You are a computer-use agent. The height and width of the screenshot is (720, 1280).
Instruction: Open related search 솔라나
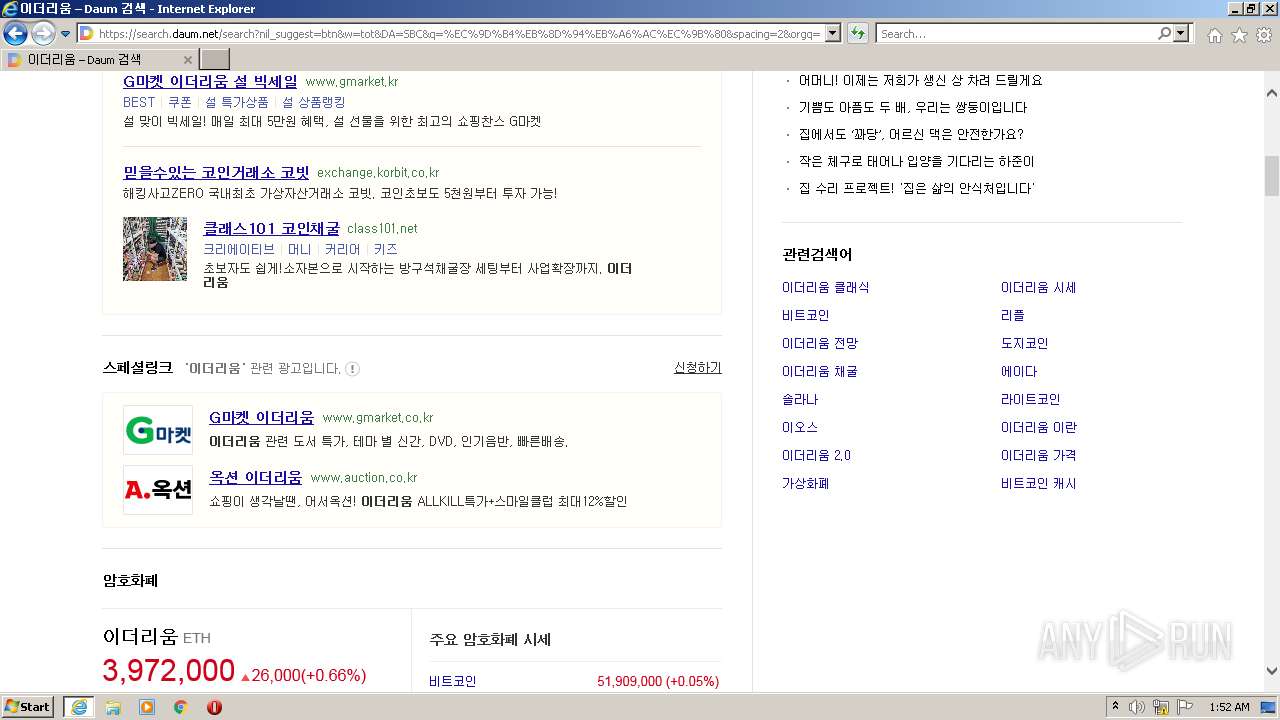tap(800, 399)
